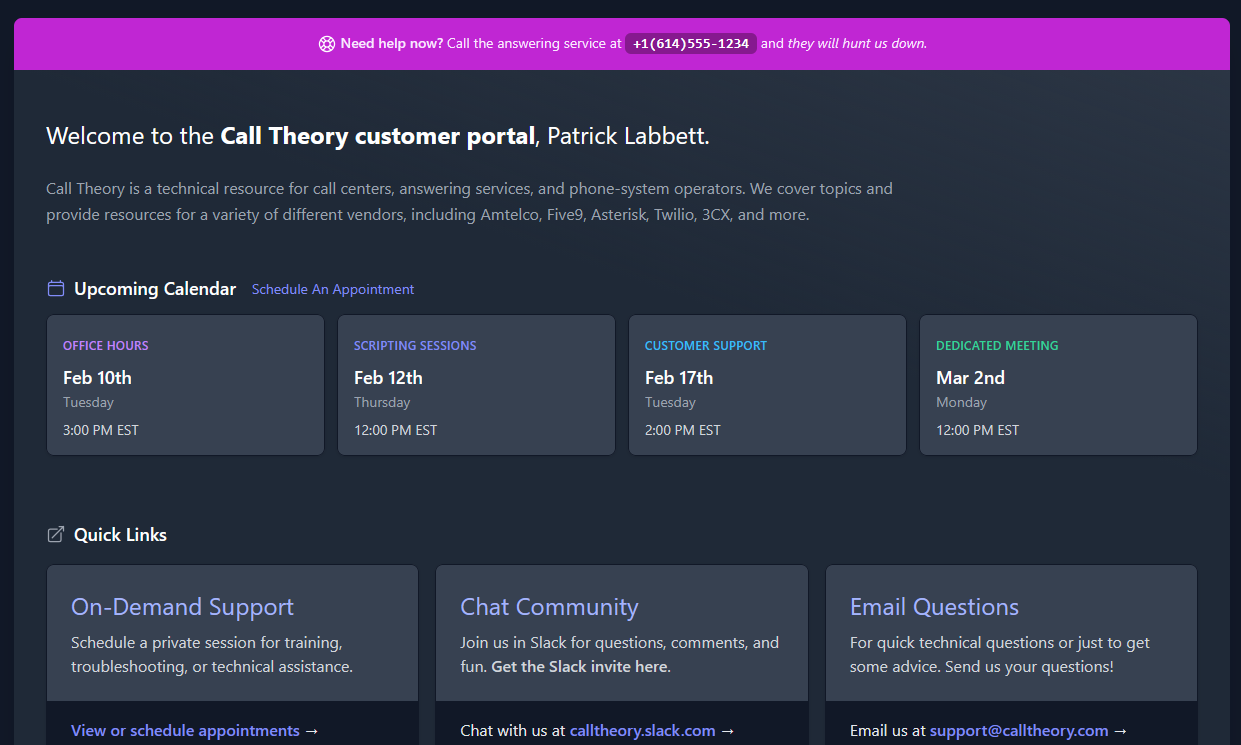Image resolution: width=1241 pixels, height=745 pixels.
Task: Click the lifebuoy help icon in banner
Action: [327, 44]
